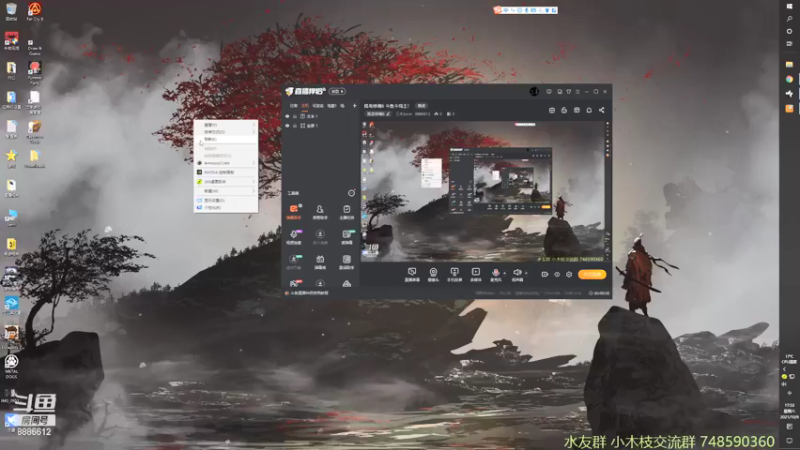Expand ArmouryCrate submenu in context menu
The image size is (800, 450).
point(226,163)
